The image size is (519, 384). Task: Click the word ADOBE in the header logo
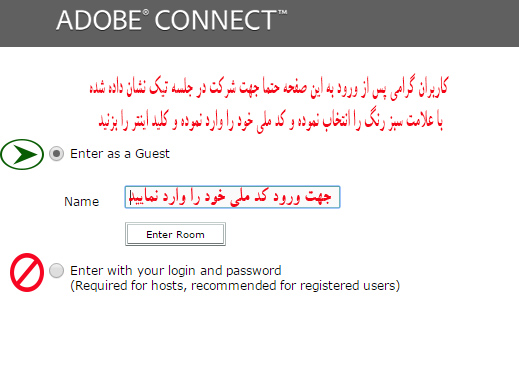tap(99, 21)
